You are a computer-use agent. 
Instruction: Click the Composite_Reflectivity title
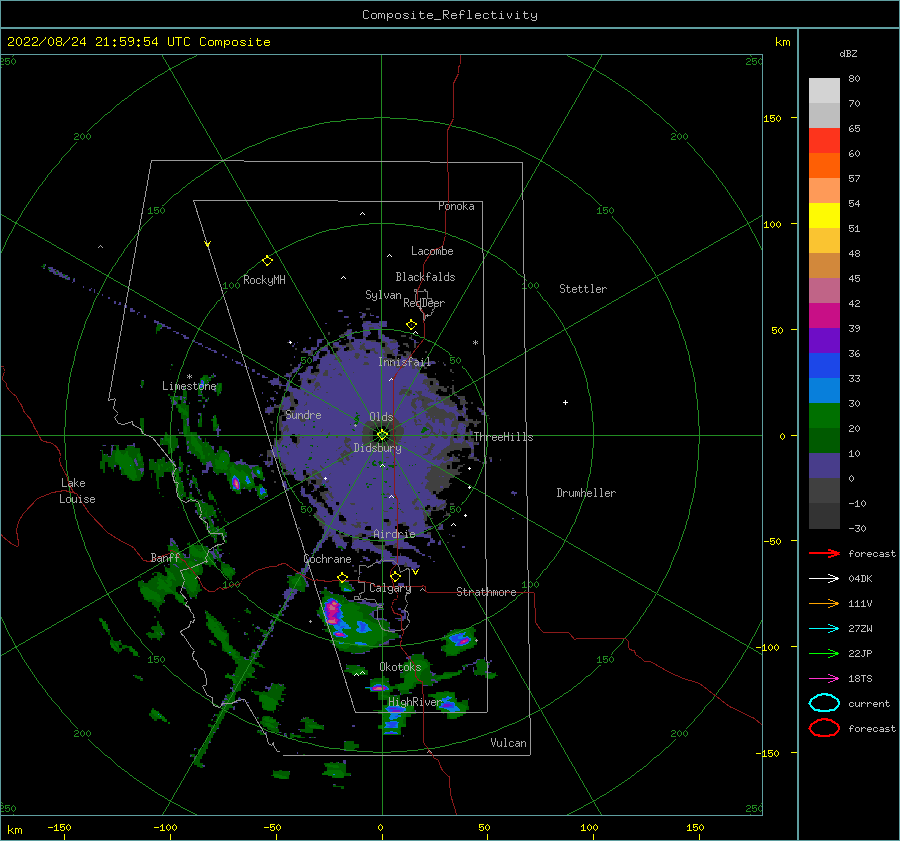450,15
